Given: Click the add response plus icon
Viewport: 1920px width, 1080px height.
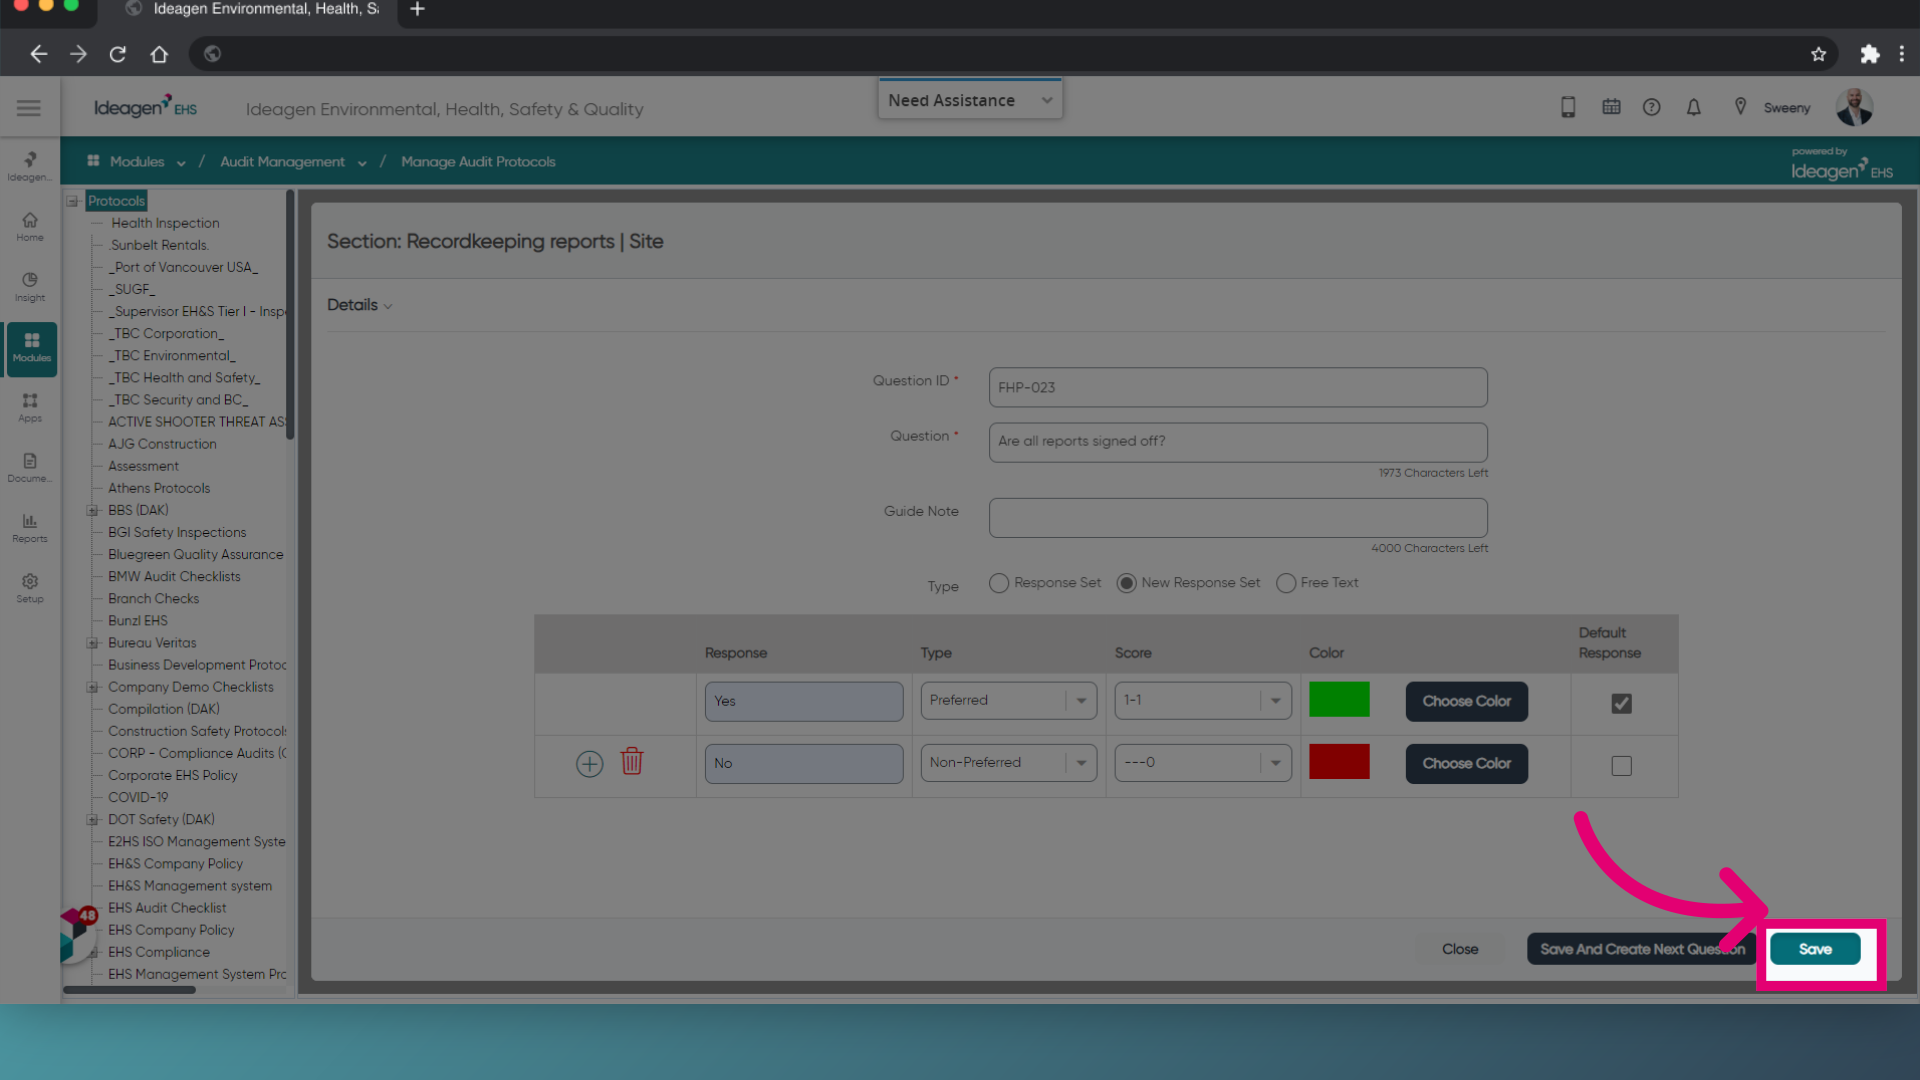Looking at the screenshot, I should point(590,764).
